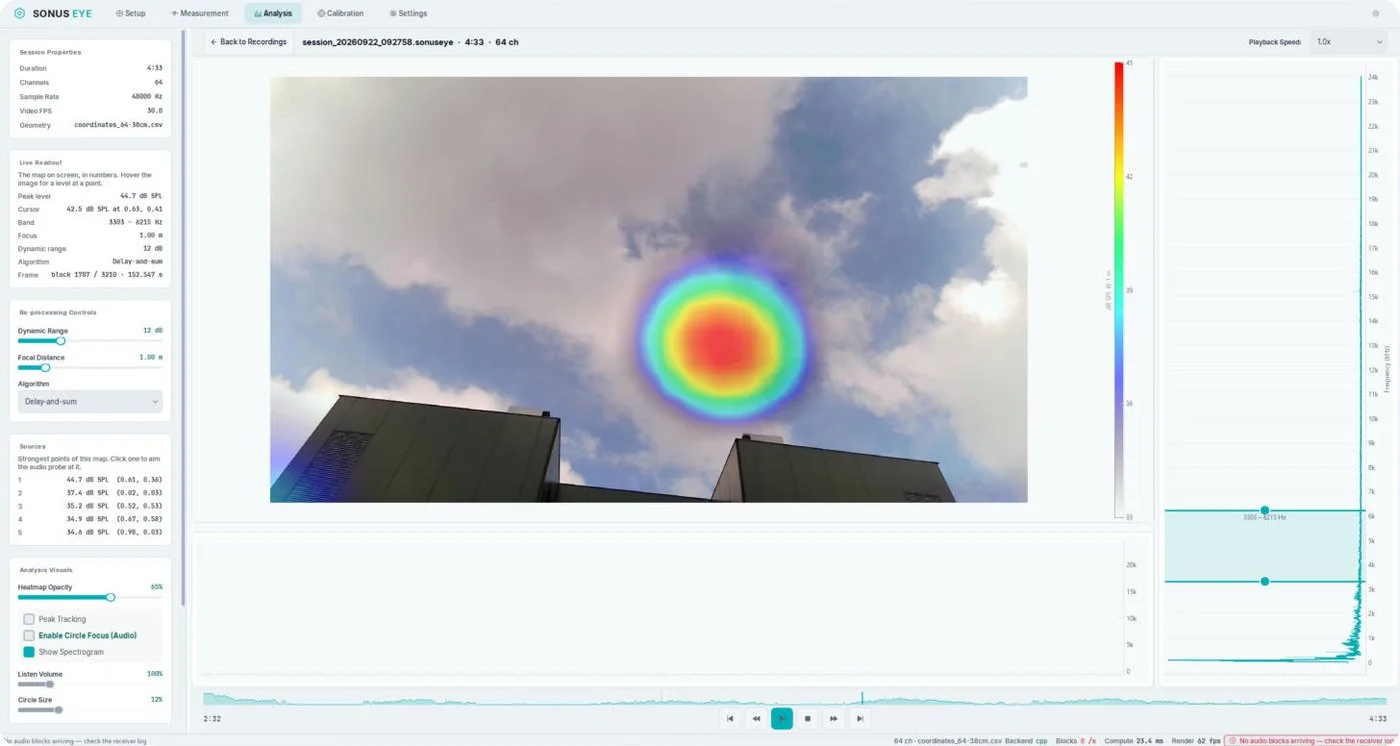Toggle Enable Circle Focus (Audio) checkbox
The image size is (1400, 746).
click(x=29, y=635)
